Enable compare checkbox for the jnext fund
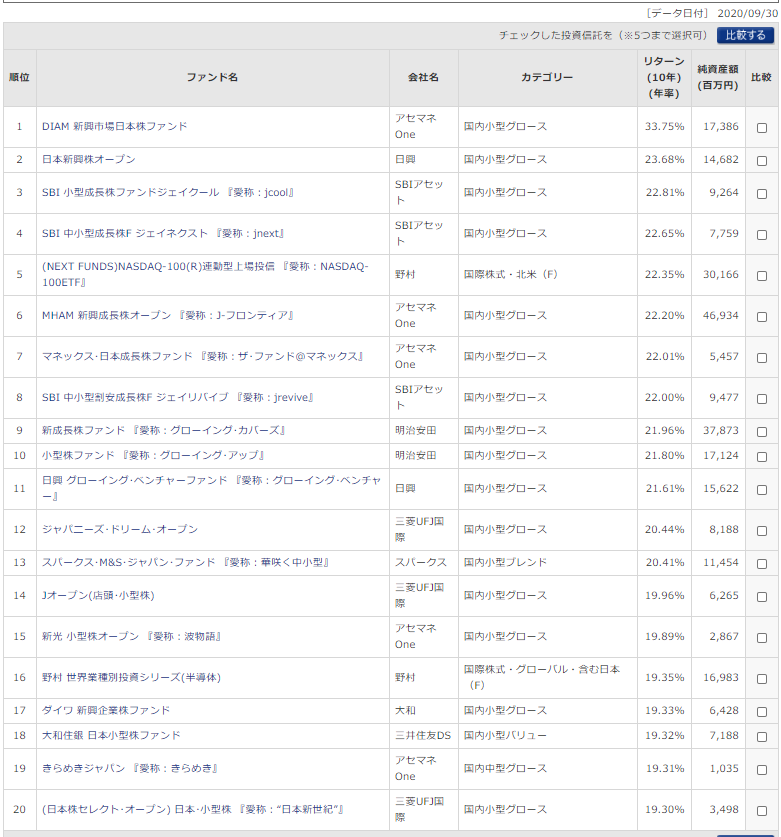 pos(762,235)
